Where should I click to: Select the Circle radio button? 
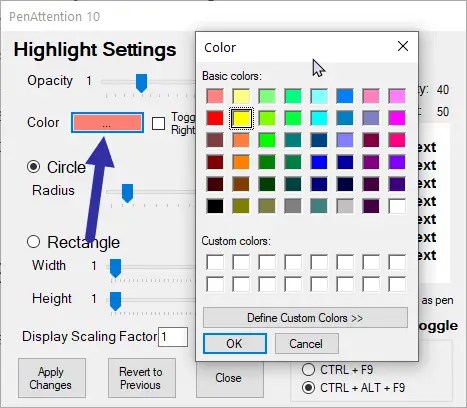(x=33, y=167)
